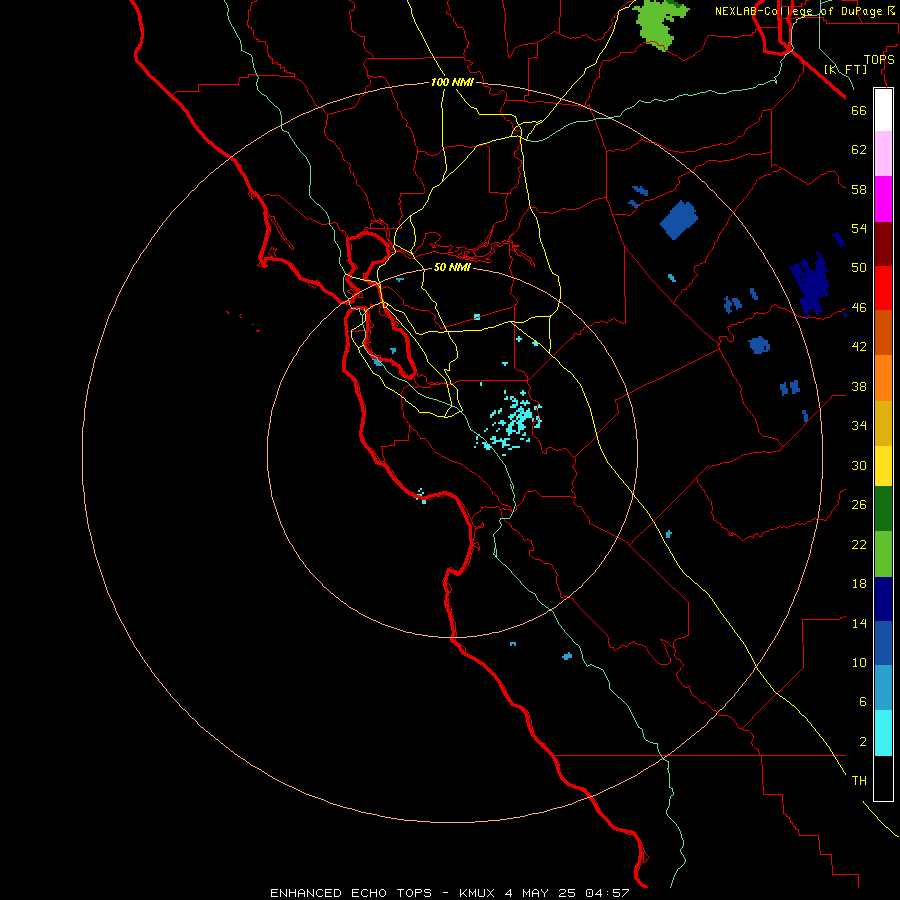Image resolution: width=900 pixels, height=900 pixels.
Task: Choose the cyan legend swatch
Action: (883, 733)
